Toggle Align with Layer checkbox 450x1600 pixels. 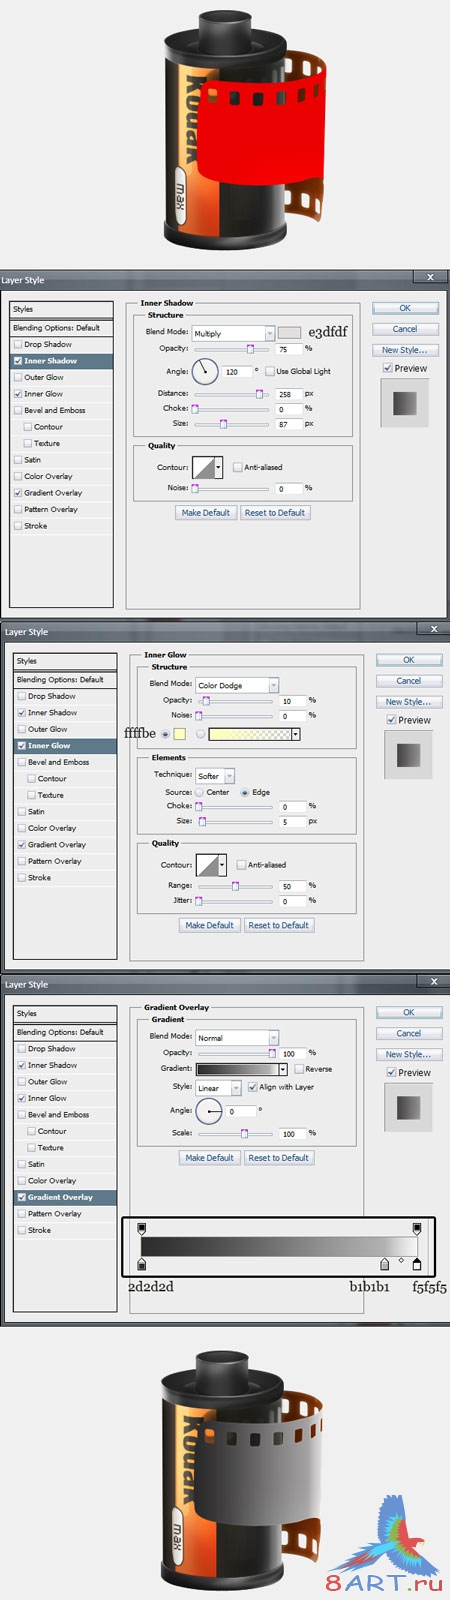pyautogui.click(x=252, y=1087)
